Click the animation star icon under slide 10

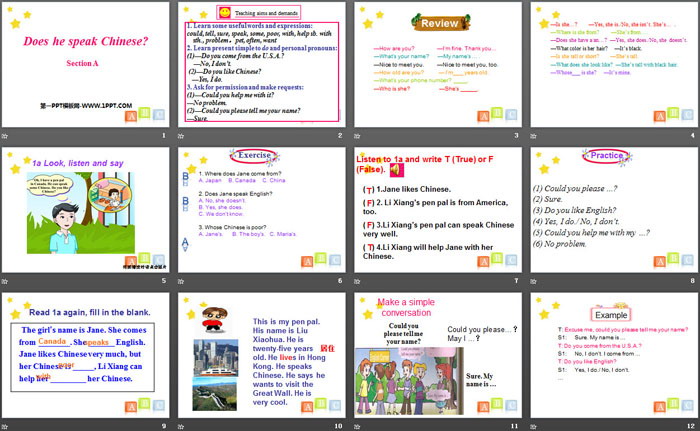(x=181, y=427)
